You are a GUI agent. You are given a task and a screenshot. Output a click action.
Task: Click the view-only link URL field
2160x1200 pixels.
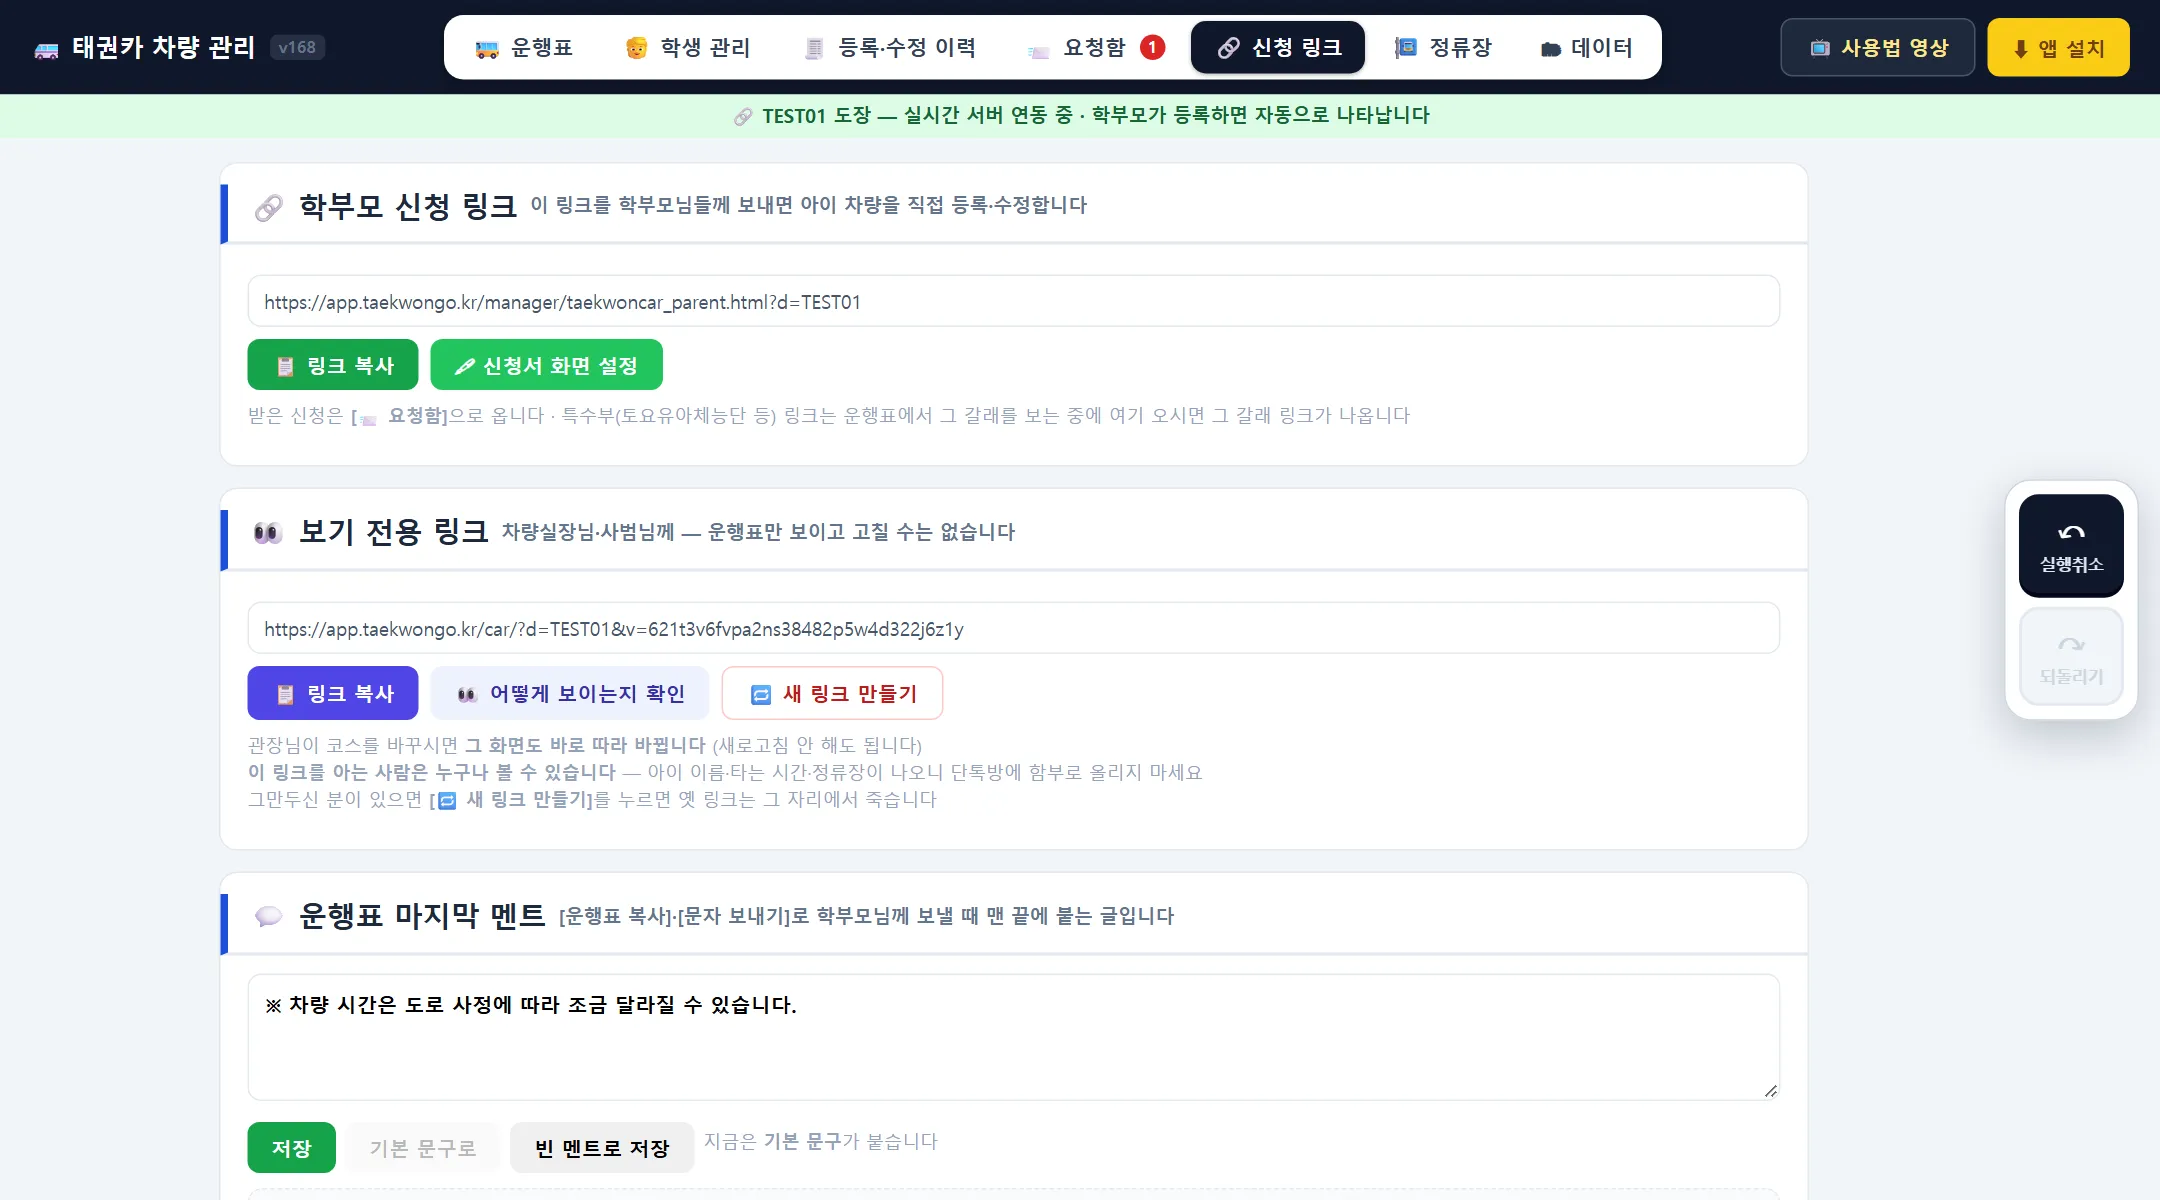point(1013,628)
